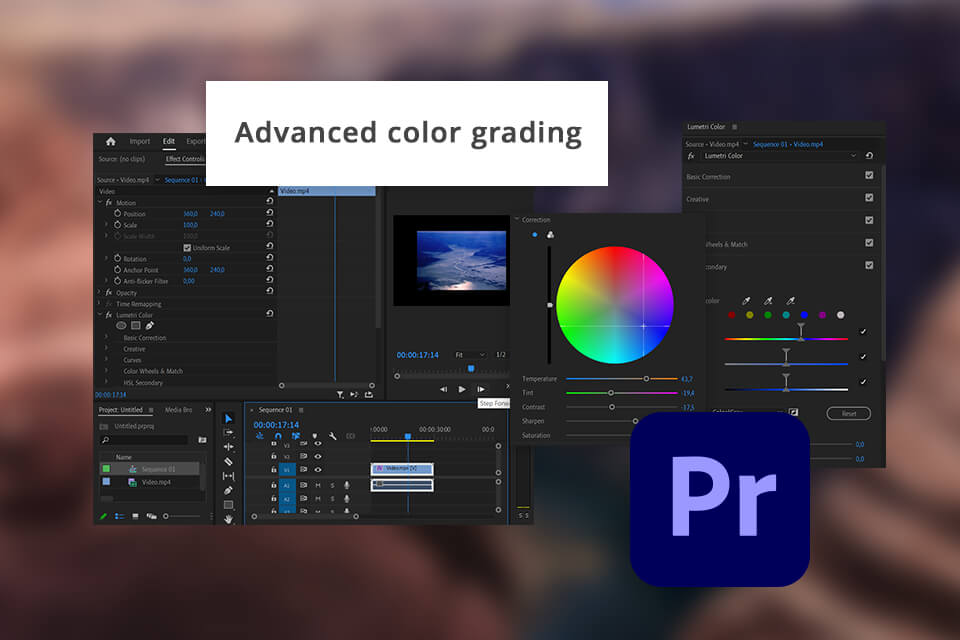960x640 pixels.
Task: Select the Razor tool
Action: 228,462
